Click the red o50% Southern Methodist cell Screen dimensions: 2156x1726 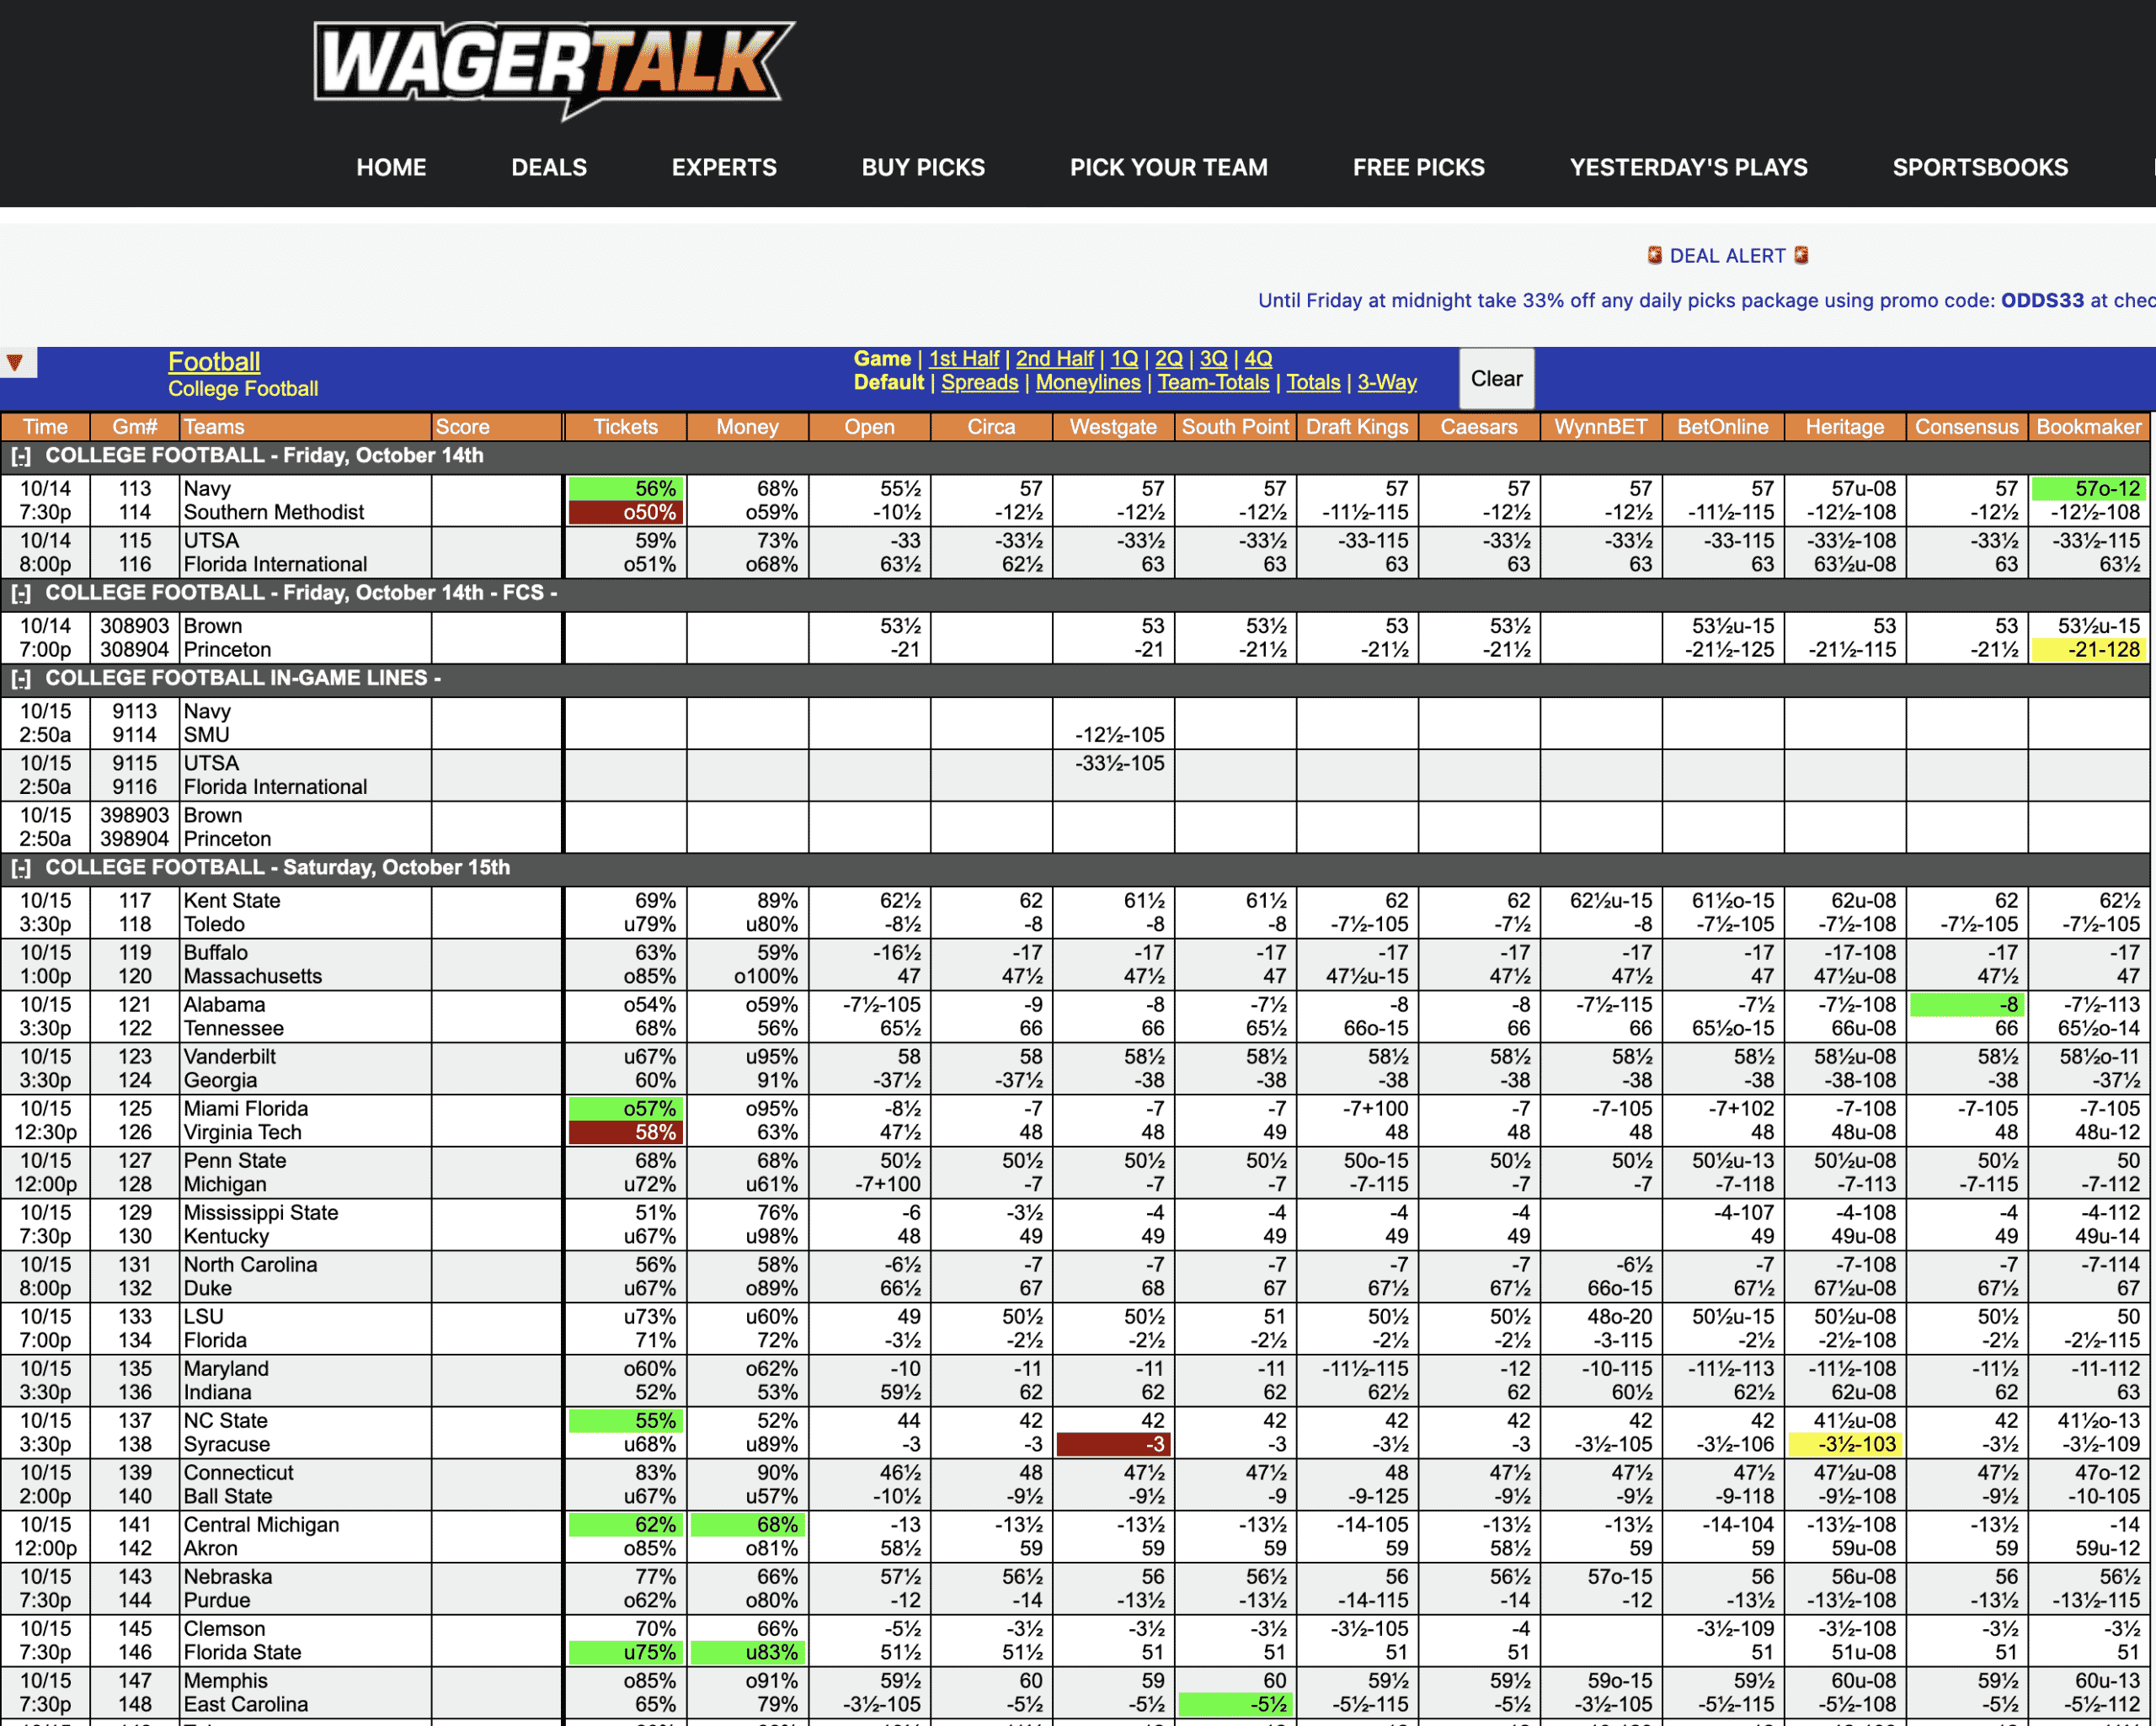click(626, 513)
